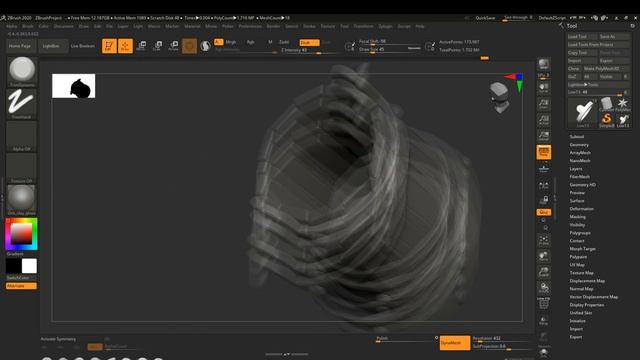Click the silhouette reference thumbnail

(73, 86)
